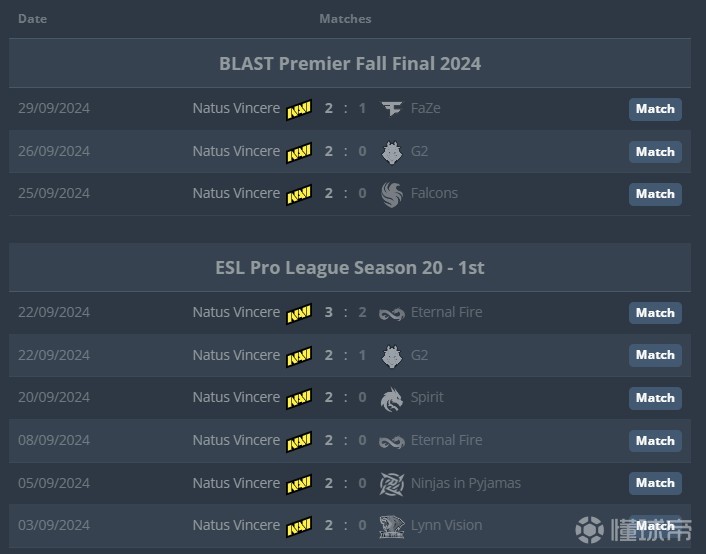Click the Date column header
This screenshot has width=706, height=554.
click(32, 19)
